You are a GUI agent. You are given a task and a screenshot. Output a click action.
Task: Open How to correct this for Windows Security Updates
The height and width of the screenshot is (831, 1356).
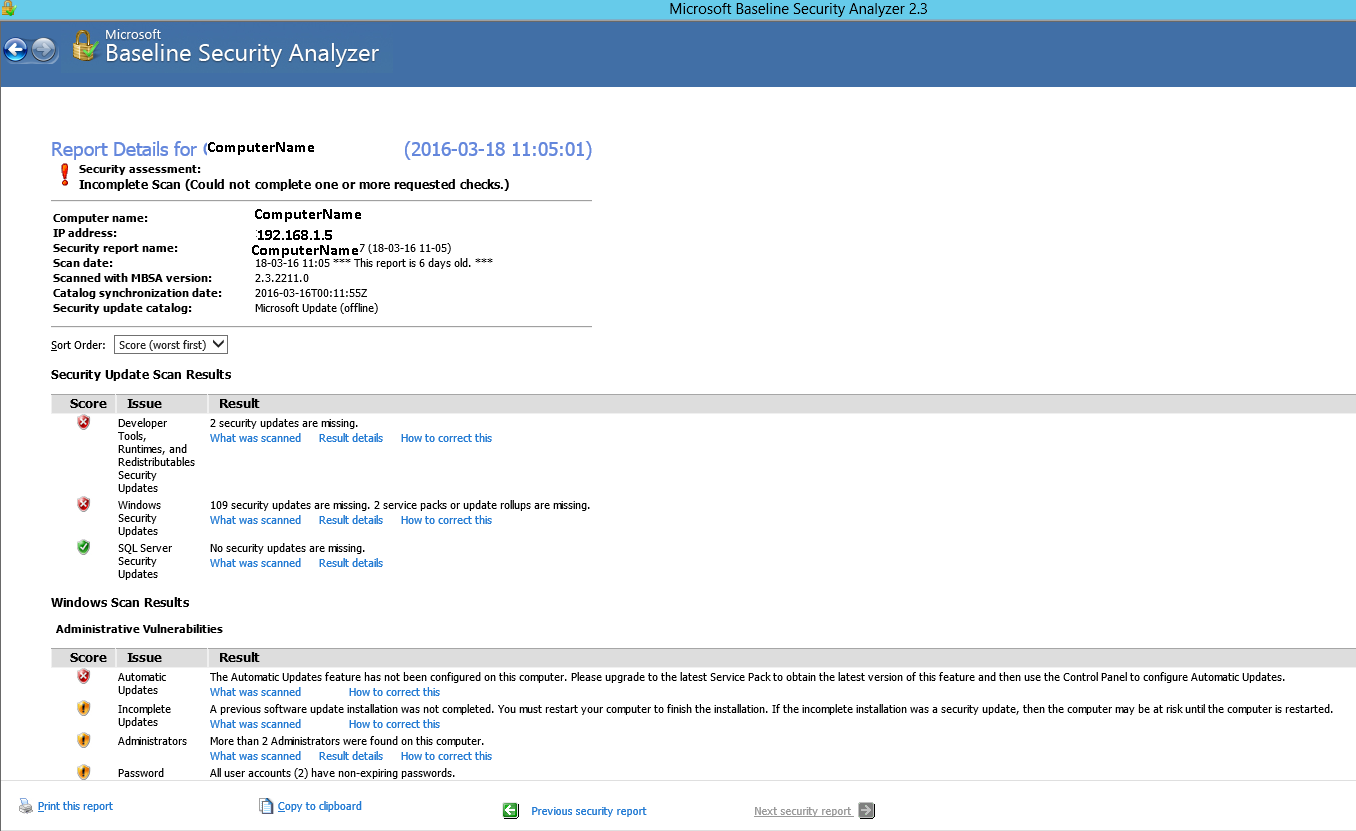click(x=446, y=520)
